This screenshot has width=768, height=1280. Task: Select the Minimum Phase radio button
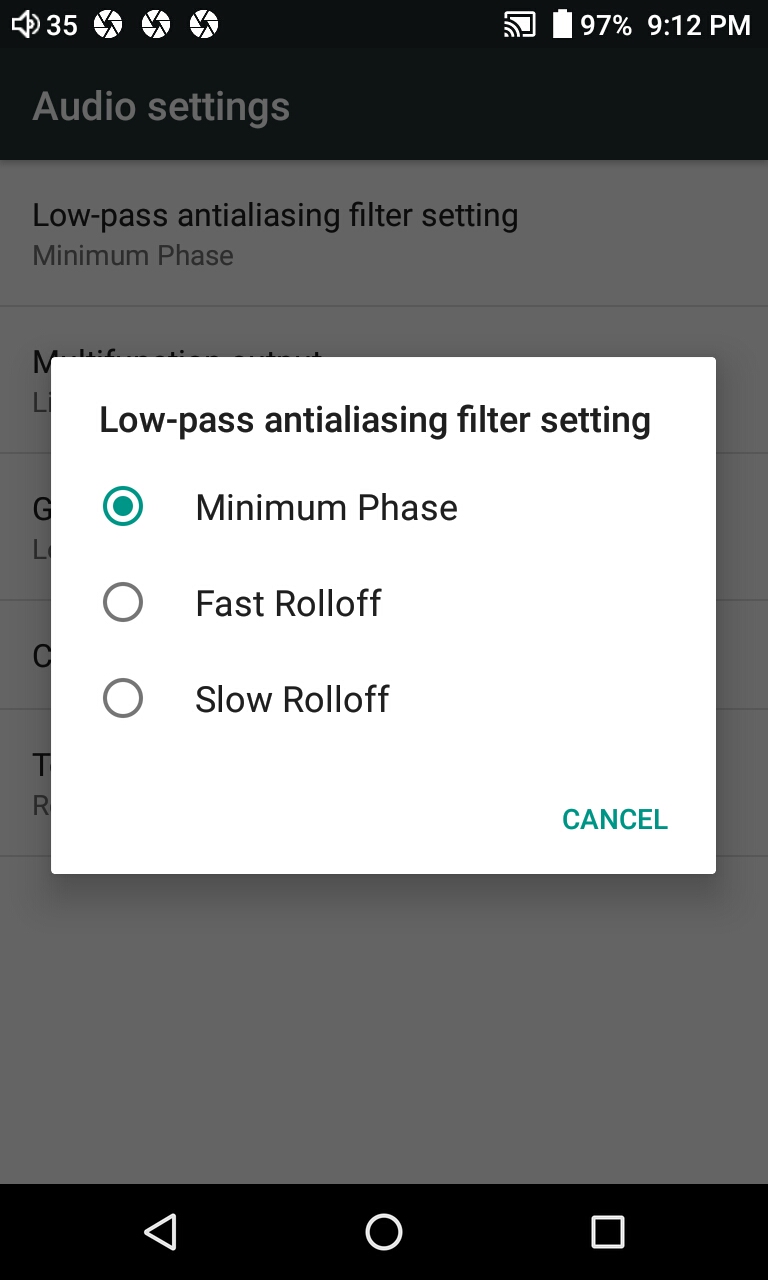coord(123,507)
